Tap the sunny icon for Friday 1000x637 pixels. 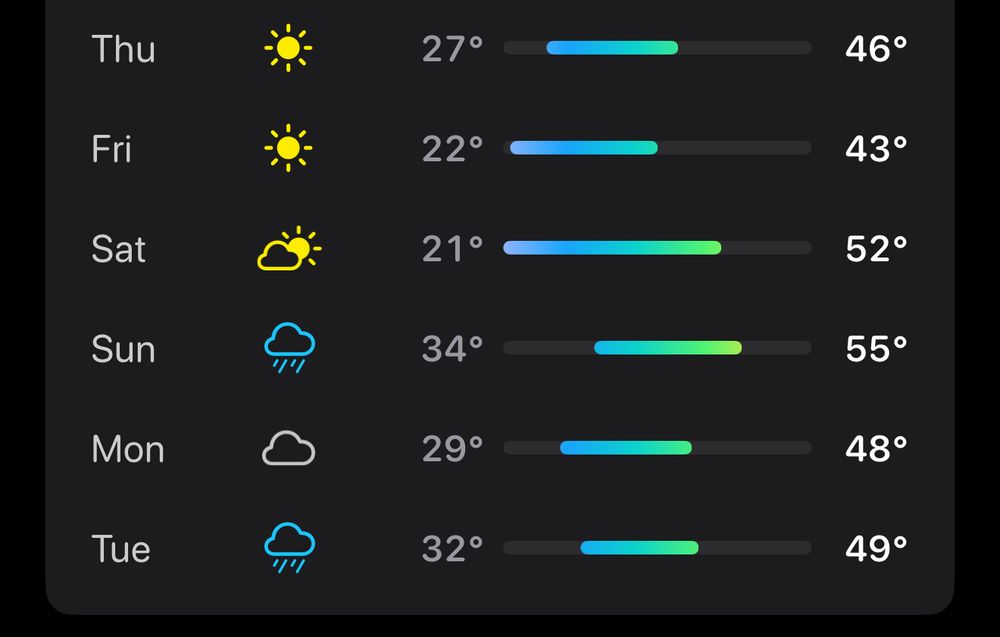pyautogui.click(x=288, y=148)
